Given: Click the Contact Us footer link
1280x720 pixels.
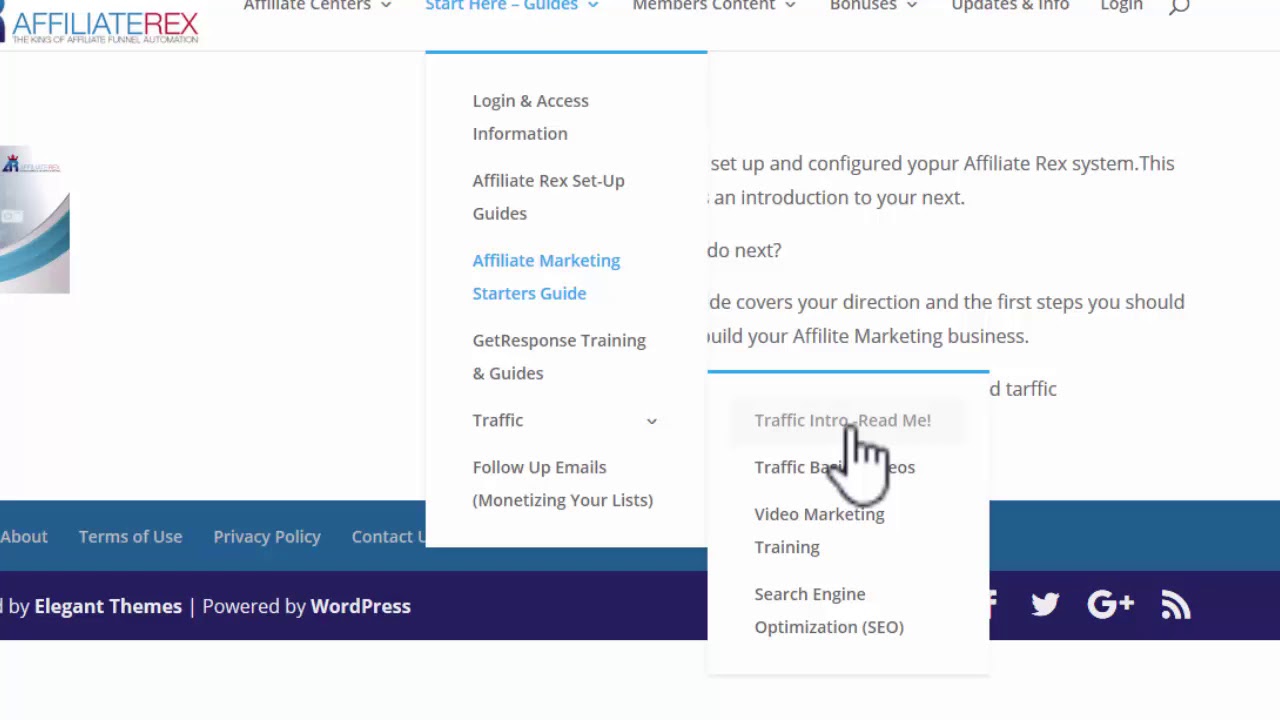Looking at the screenshot, I should 389,537.
